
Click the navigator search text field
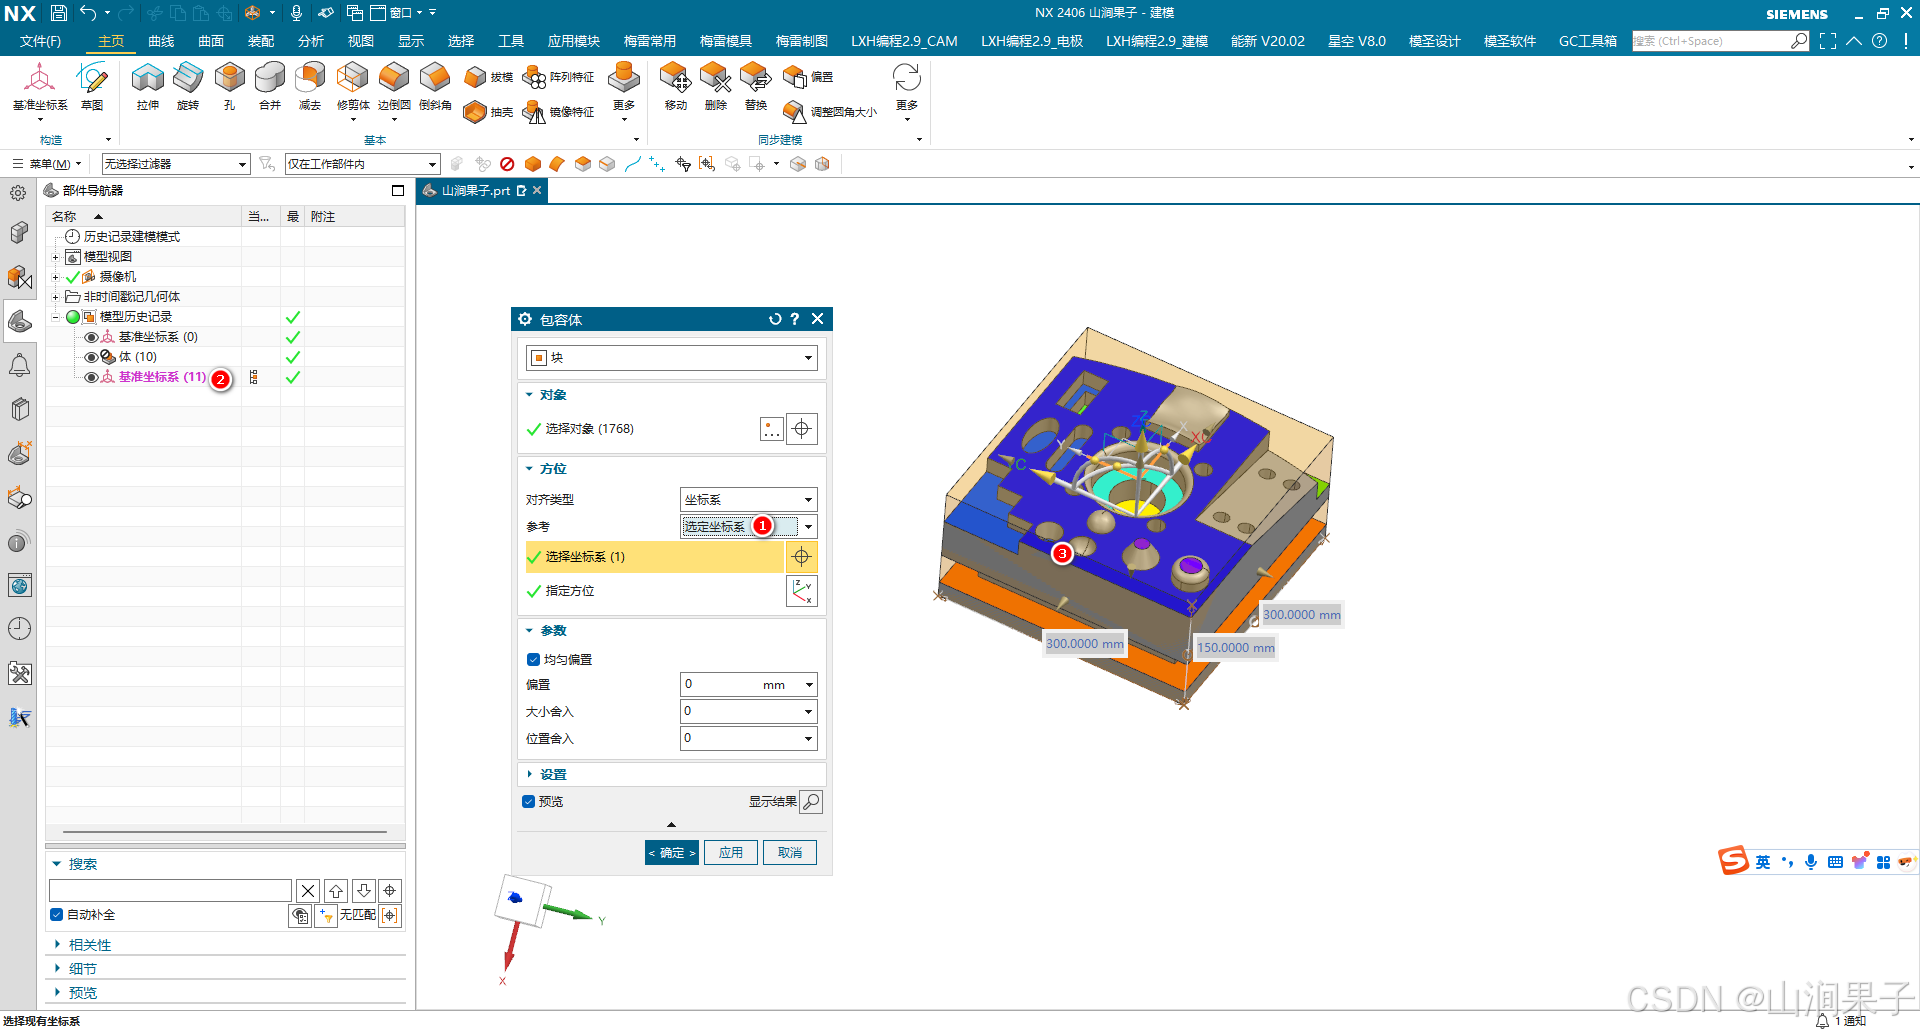[170, 891]
